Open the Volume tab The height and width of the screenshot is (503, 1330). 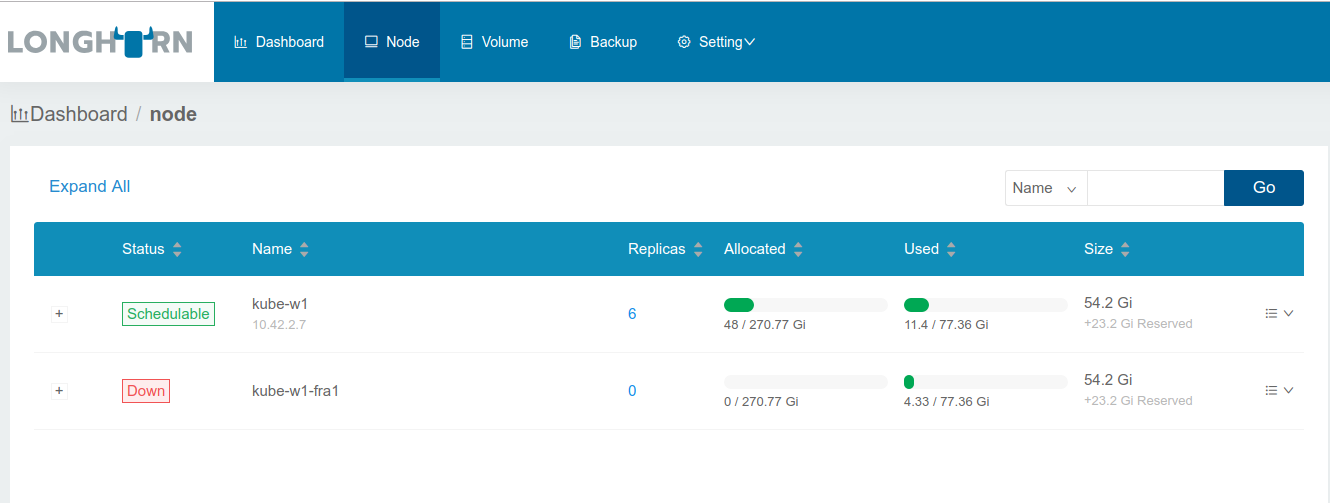pyautogui.click(x=494, y=42)
